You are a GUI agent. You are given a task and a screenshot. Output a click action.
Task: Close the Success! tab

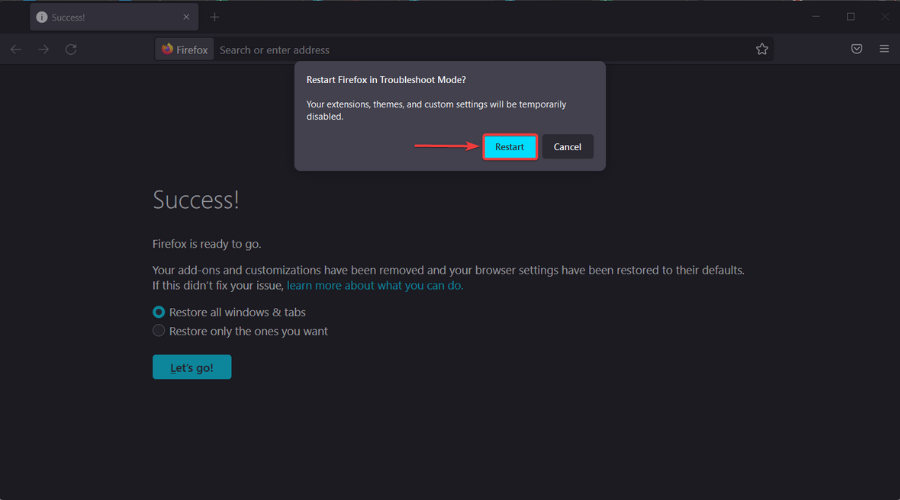click(186, 17)
